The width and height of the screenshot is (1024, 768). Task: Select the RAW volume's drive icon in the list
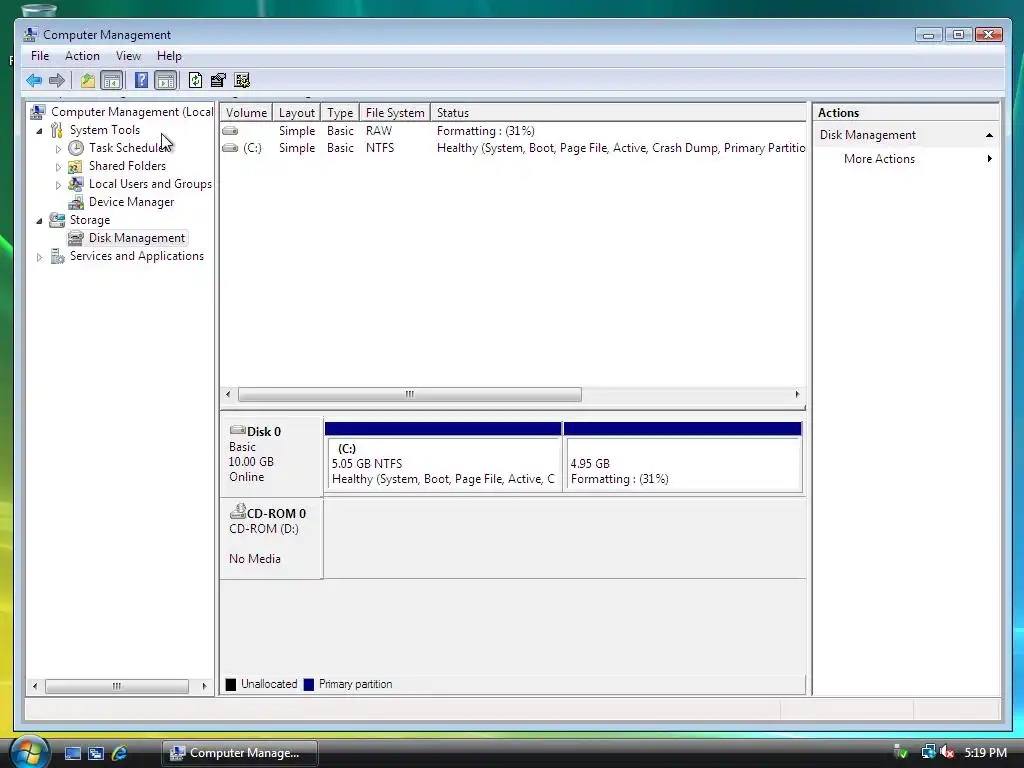[x=230, y=131]
